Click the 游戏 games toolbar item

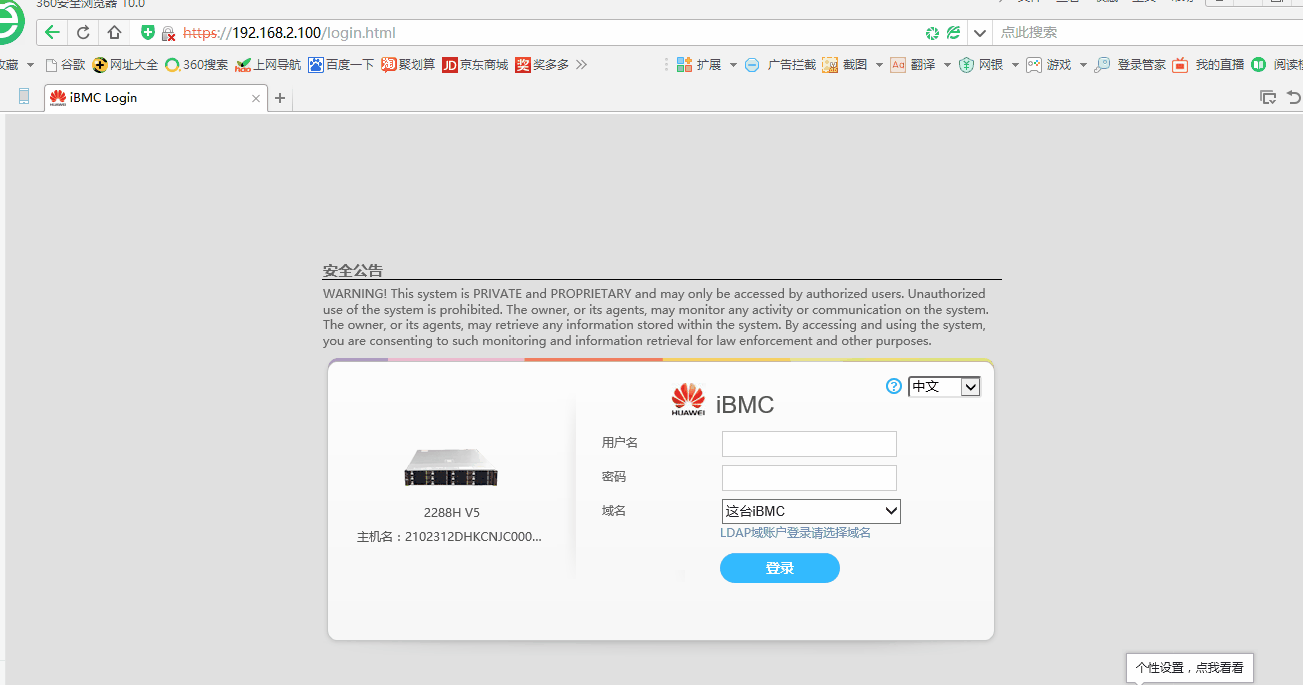(1049, 64)
